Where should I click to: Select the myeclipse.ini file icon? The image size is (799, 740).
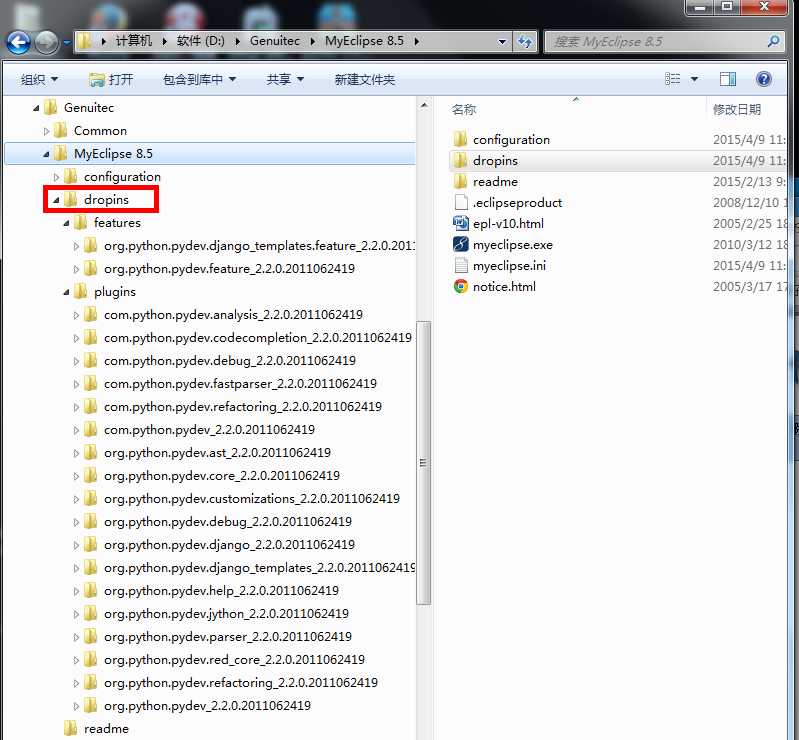[x=461, y=266]
